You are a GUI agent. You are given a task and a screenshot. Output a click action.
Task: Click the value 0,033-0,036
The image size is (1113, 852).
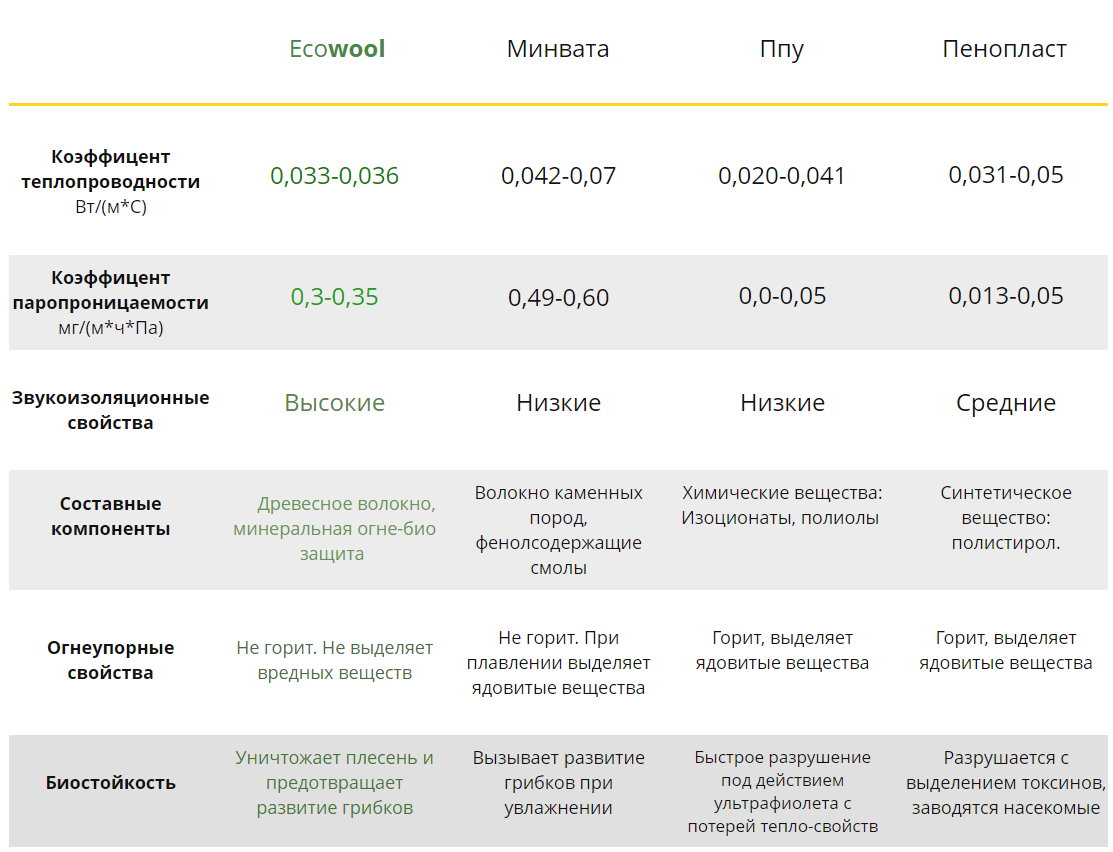click(334, 175)
